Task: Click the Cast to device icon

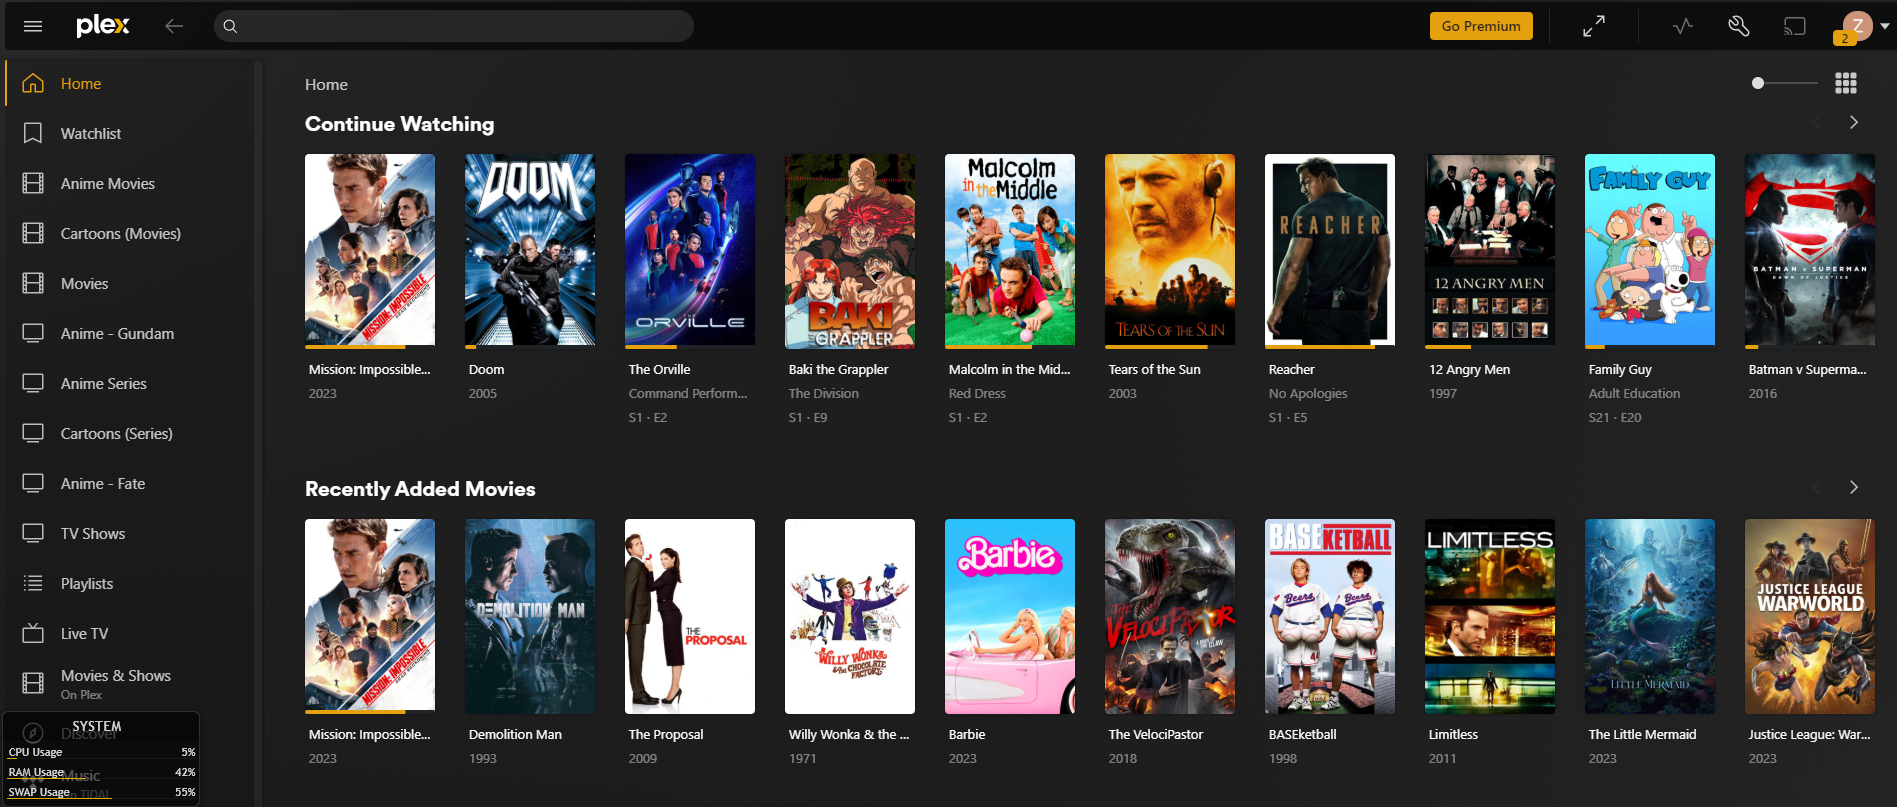Action: click(1795, 26)
